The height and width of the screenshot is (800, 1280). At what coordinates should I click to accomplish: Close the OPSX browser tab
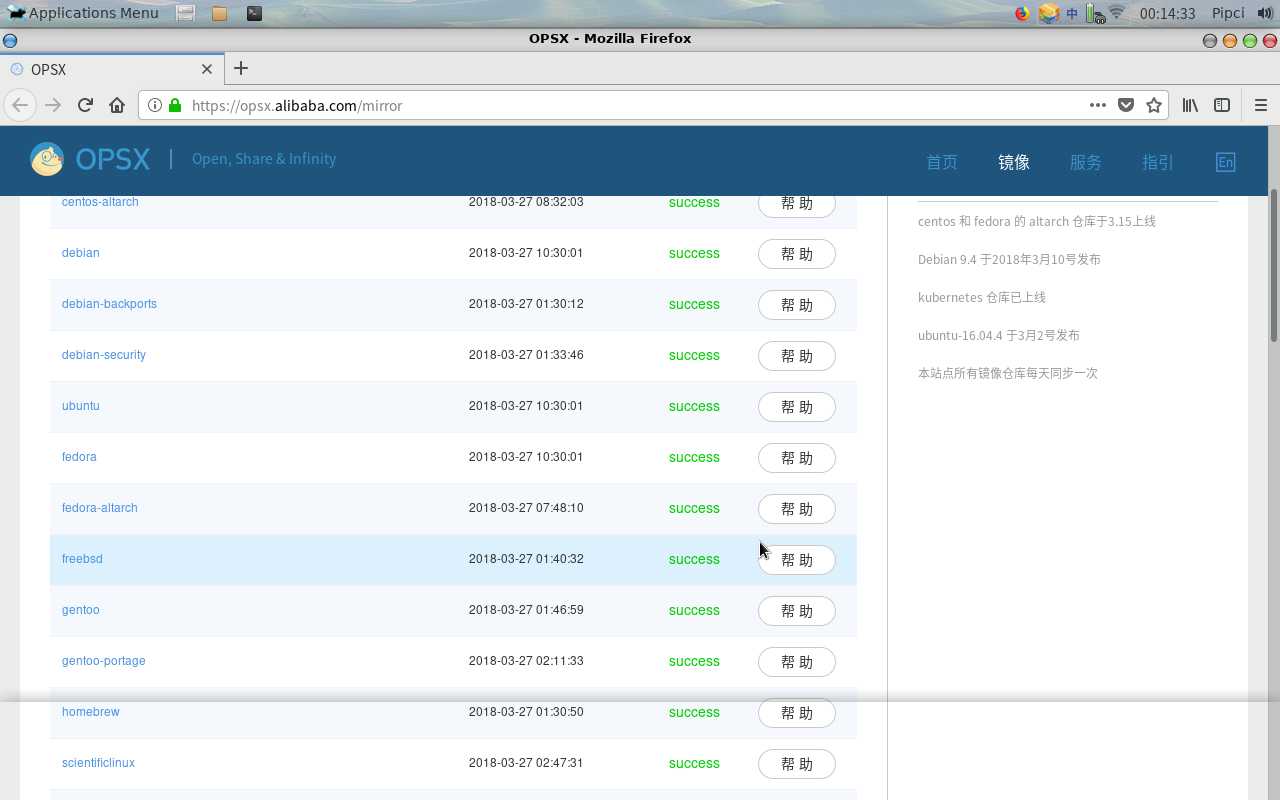click(207, 69)
